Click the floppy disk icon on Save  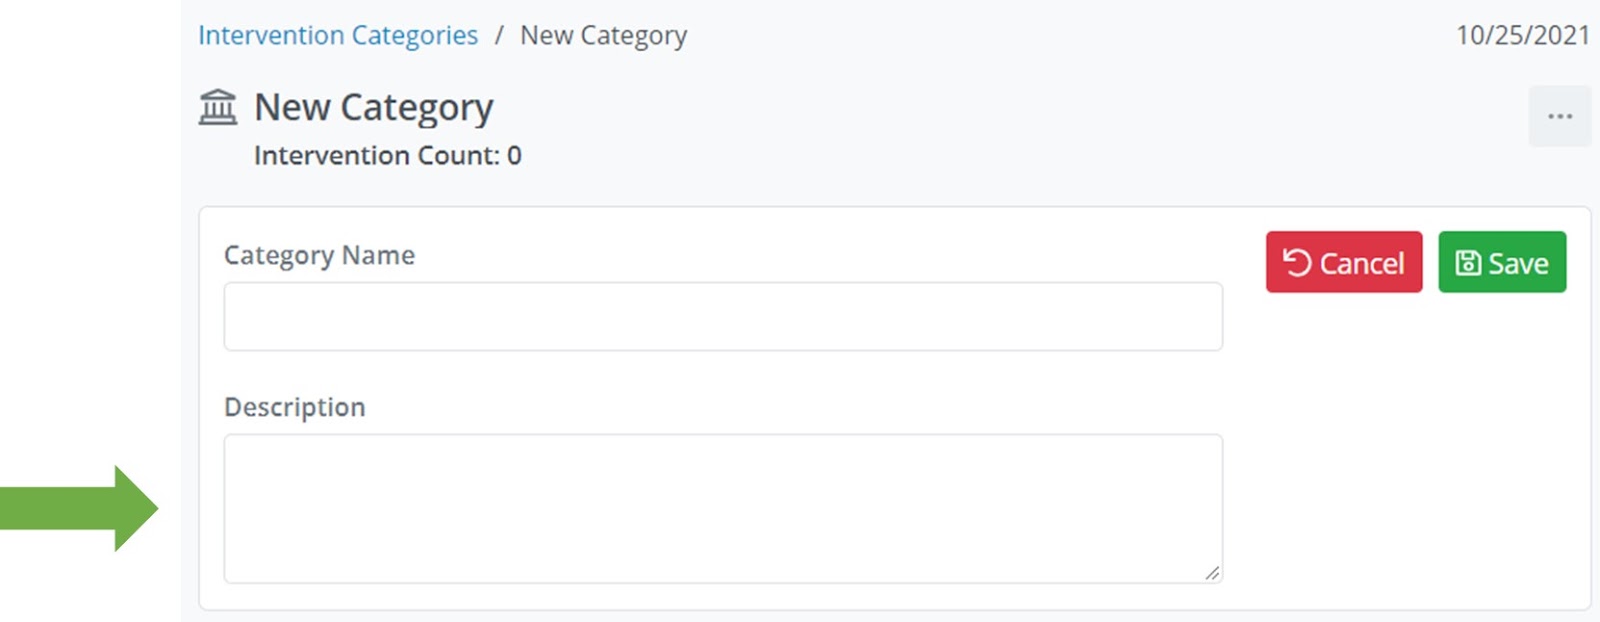(x=1468, y=263)
